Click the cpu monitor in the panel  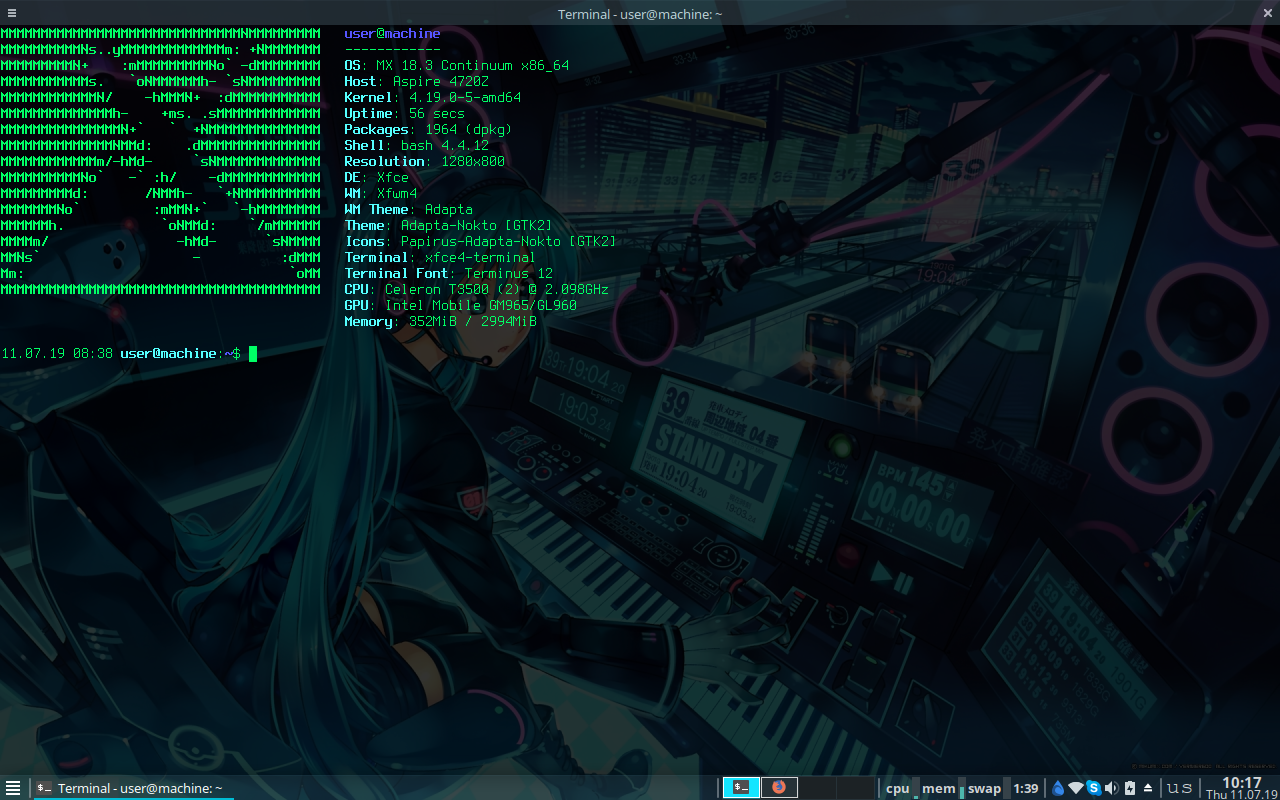point(901,788)
